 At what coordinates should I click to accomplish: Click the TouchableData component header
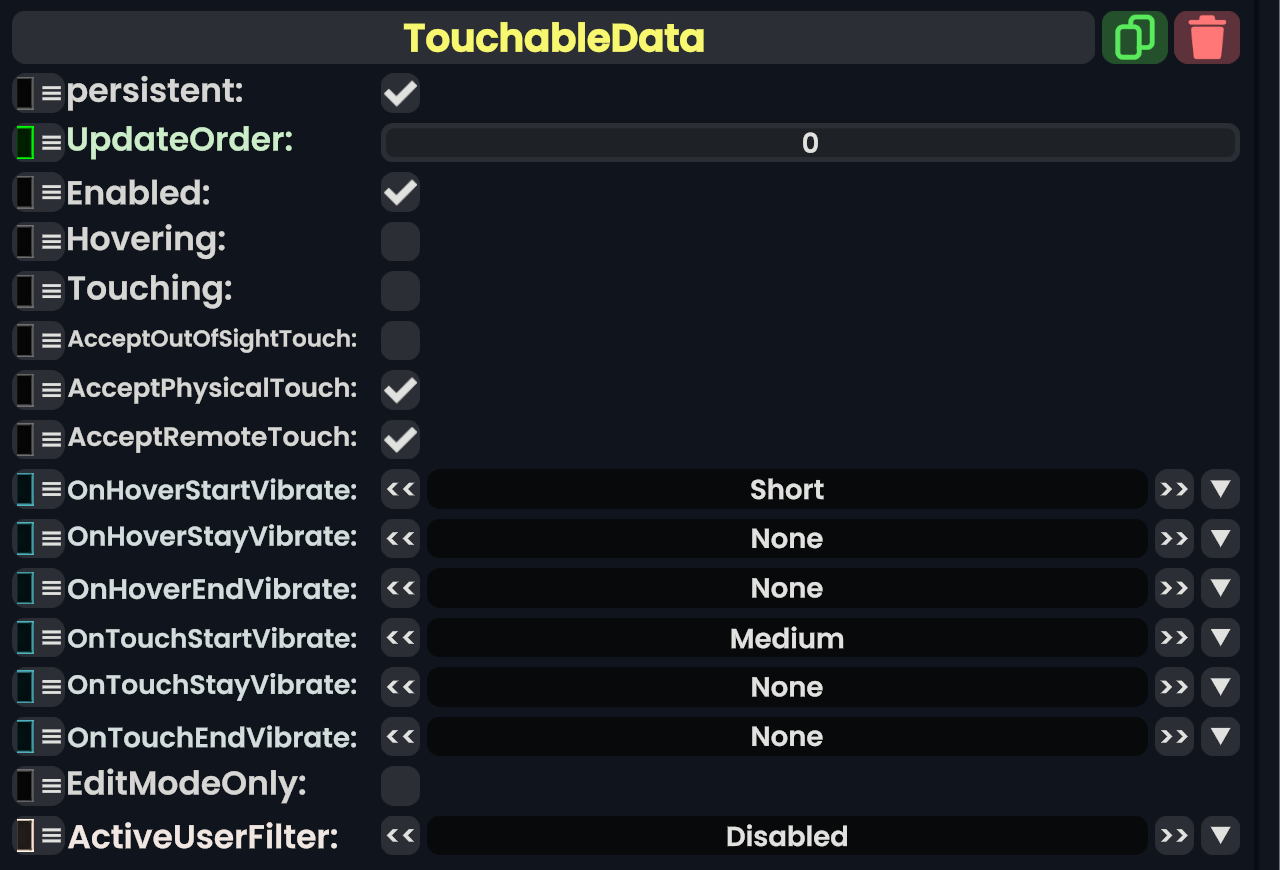point(553,38)
